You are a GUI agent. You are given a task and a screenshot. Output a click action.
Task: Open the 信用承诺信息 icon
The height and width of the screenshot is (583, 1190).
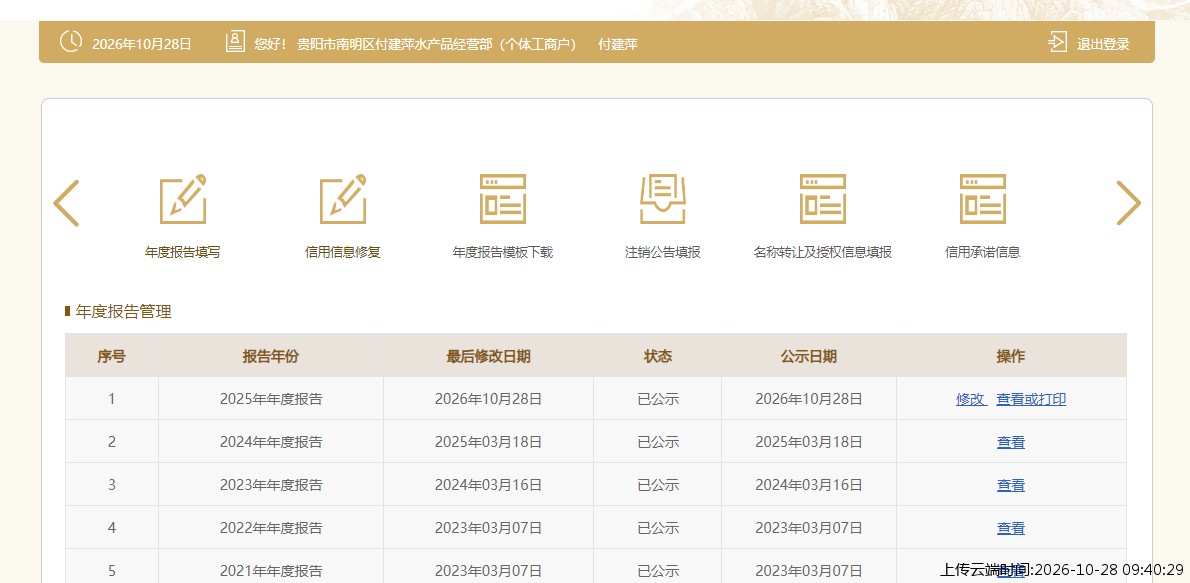click(x=983, y=199)
